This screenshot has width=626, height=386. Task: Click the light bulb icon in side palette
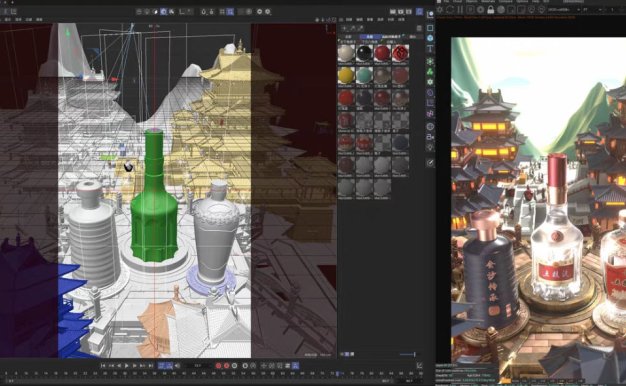[430, 147]
